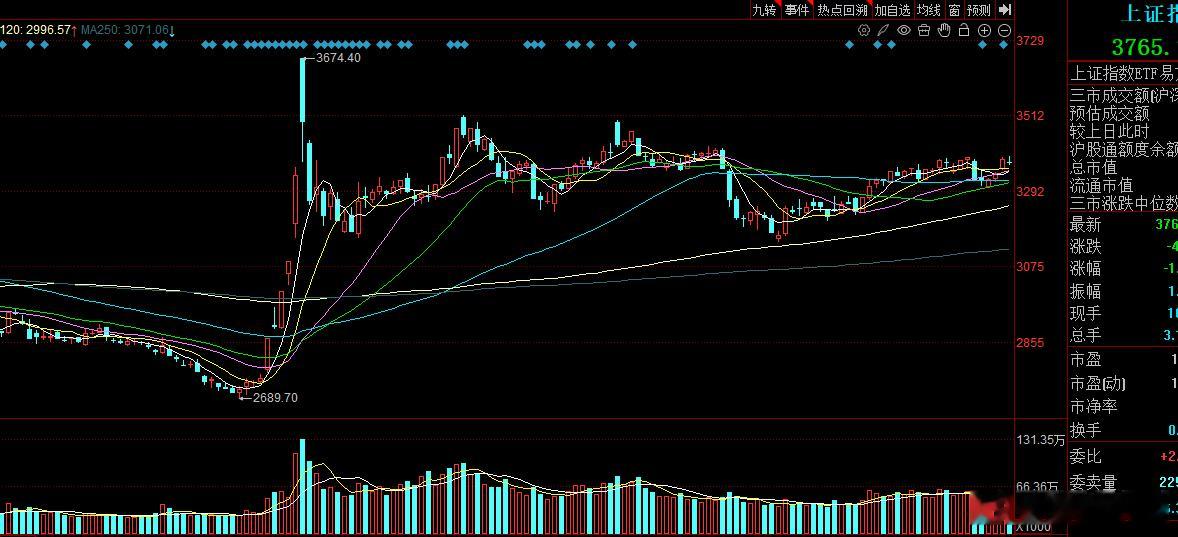1178x537 pixels.
Task: Click the 振幅 amplitude label
Action: [1085, 291]
